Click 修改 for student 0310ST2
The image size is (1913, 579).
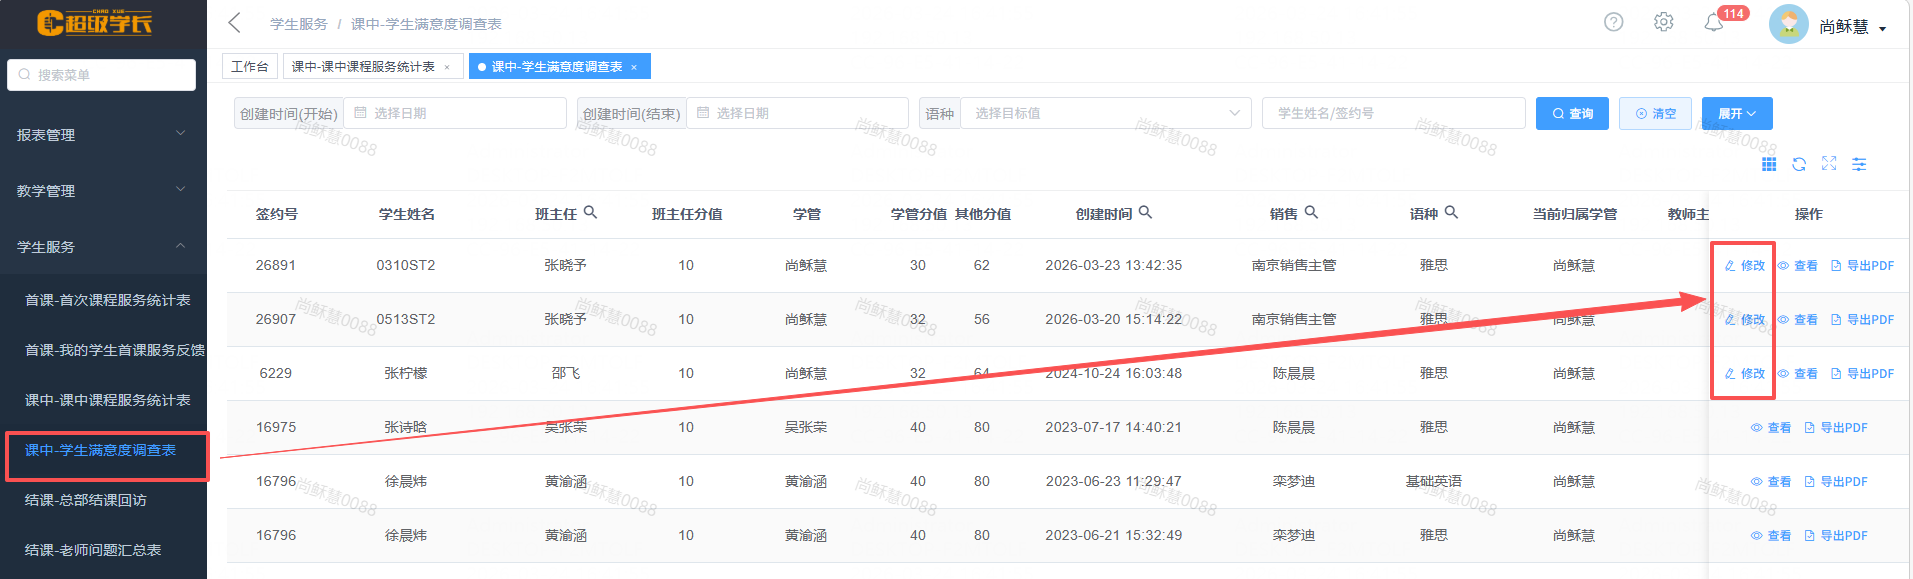(1745, 266)
